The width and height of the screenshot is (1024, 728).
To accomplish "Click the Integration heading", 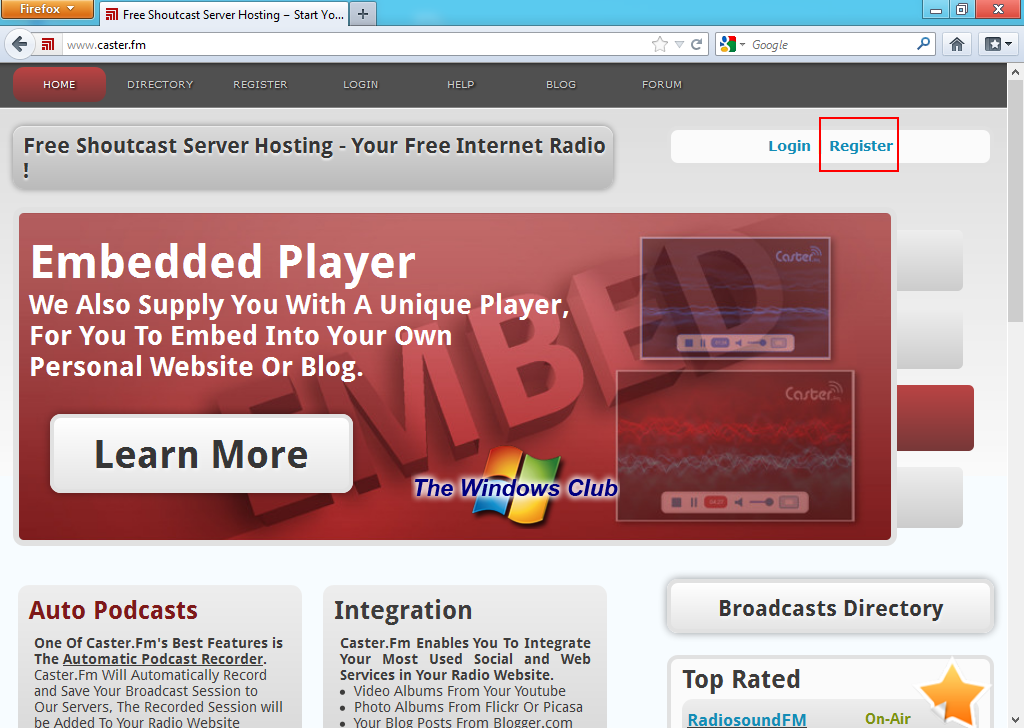I will tap(403, 610).
